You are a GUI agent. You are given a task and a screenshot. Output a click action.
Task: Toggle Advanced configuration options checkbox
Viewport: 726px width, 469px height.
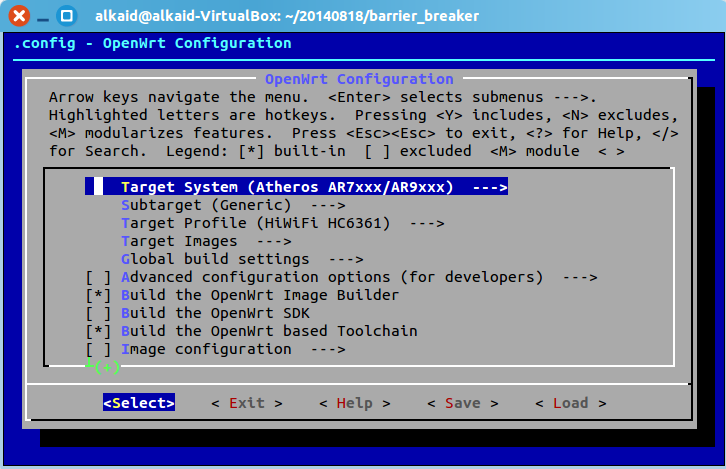98,277
